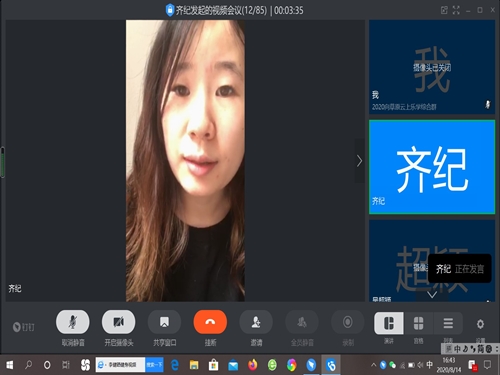Screen dimensions: 500x375
Task: Select the 我 self-view thumbnail
Action: point(432,67)
